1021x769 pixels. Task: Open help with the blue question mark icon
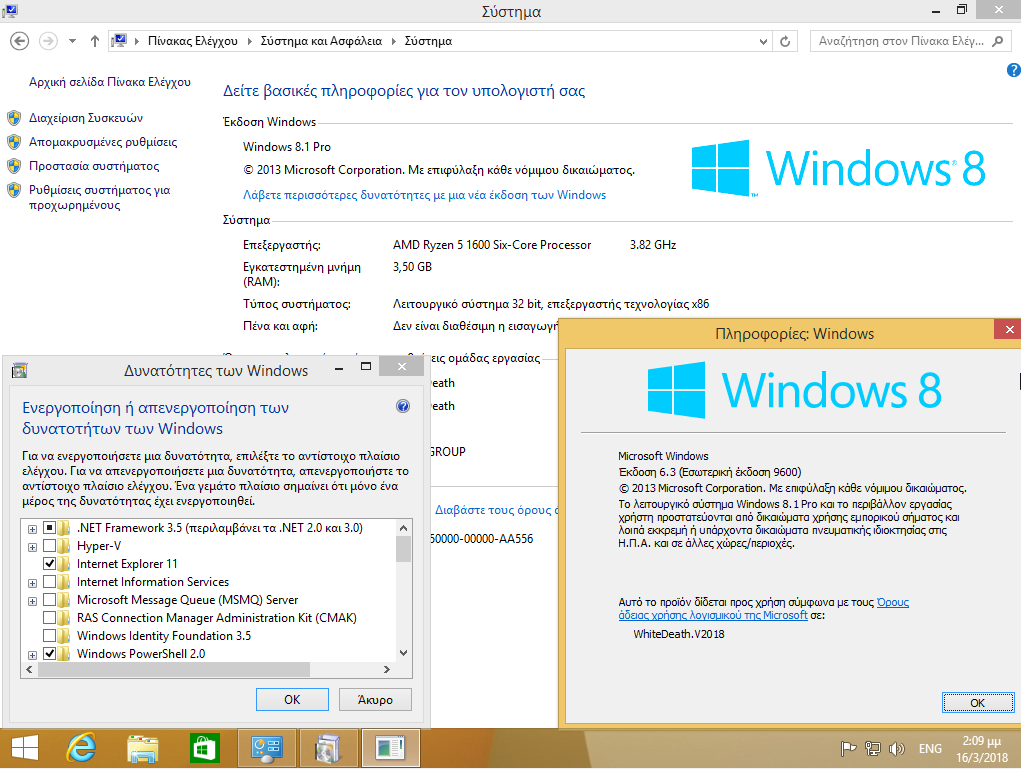pyautogui.click(x=1013, y=70)
